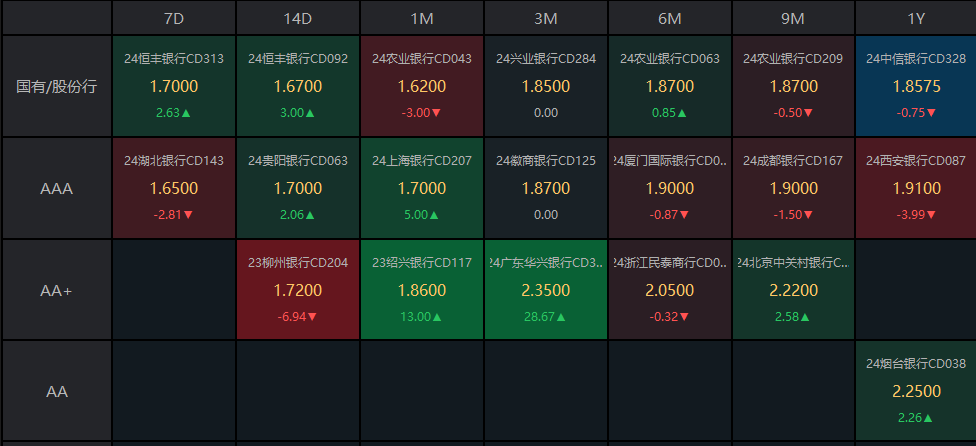Click the up arrow beside 2.26 in 24烟台银行CD038
Viewport: 976px width, 446px height.
(x=930, y=418)
